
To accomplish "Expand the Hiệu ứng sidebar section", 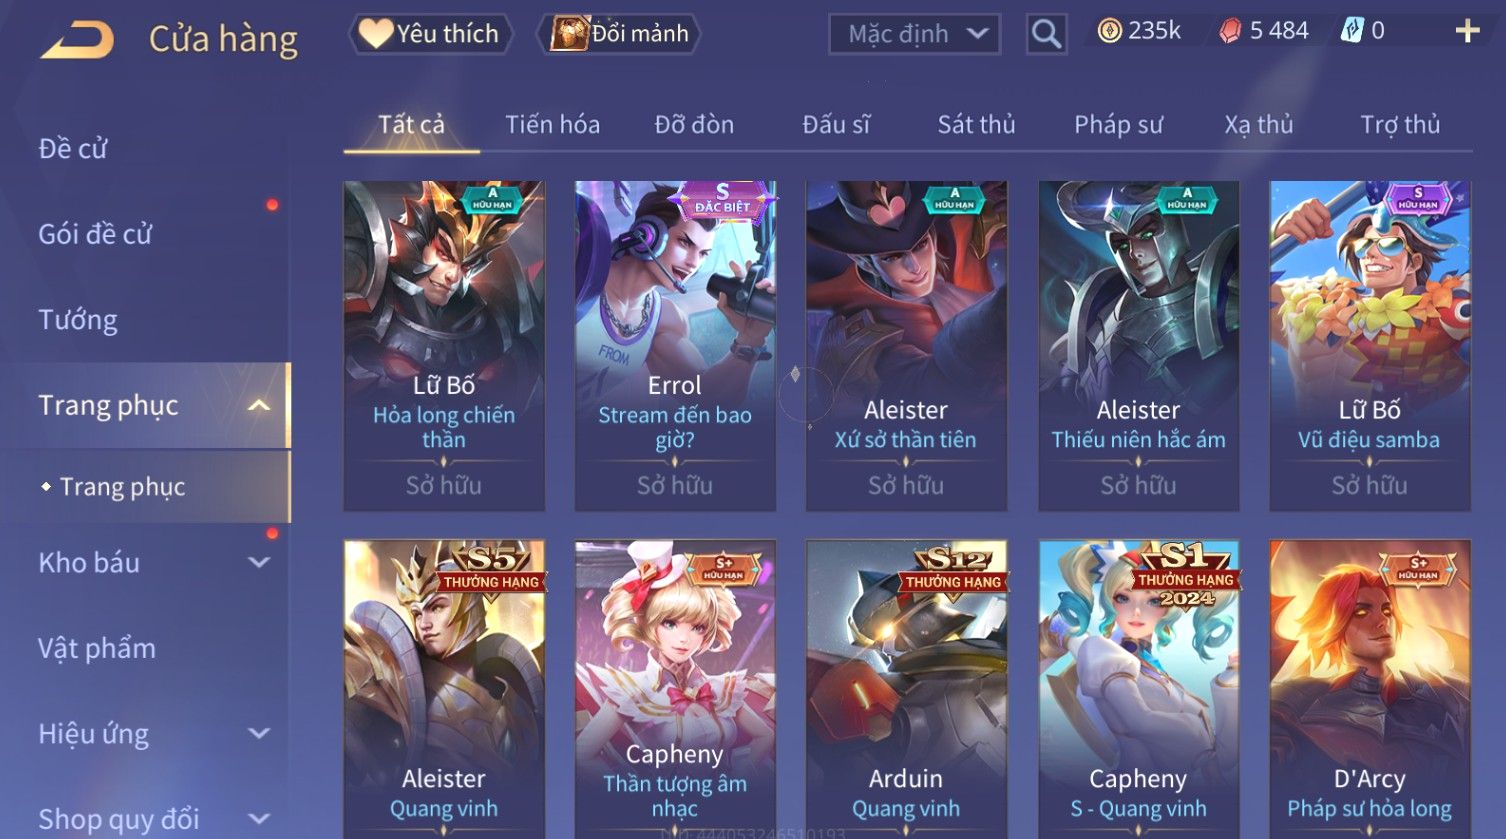I will coord(259,734).
